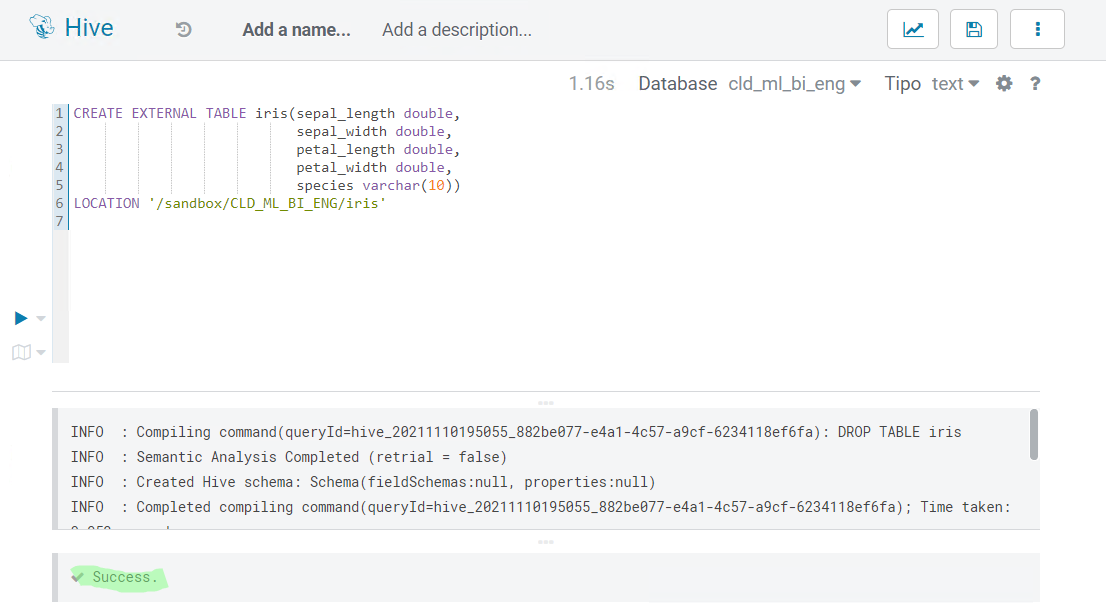The height and width of the screenshot is (614, 1106).
Task: Click the varchar(10) code in line 5
Action: [414, 185]
